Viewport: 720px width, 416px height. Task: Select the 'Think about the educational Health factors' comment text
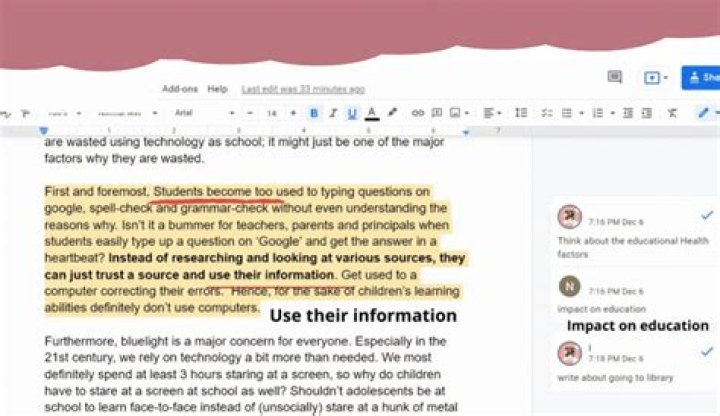632,247
